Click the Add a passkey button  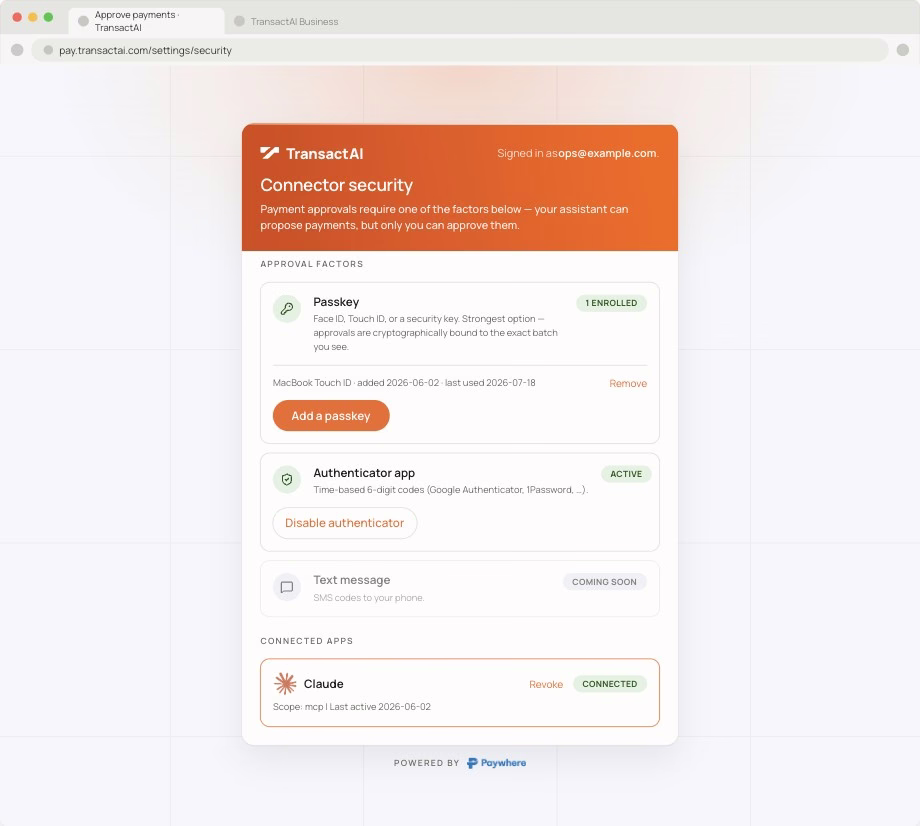[x=331, y=415]
